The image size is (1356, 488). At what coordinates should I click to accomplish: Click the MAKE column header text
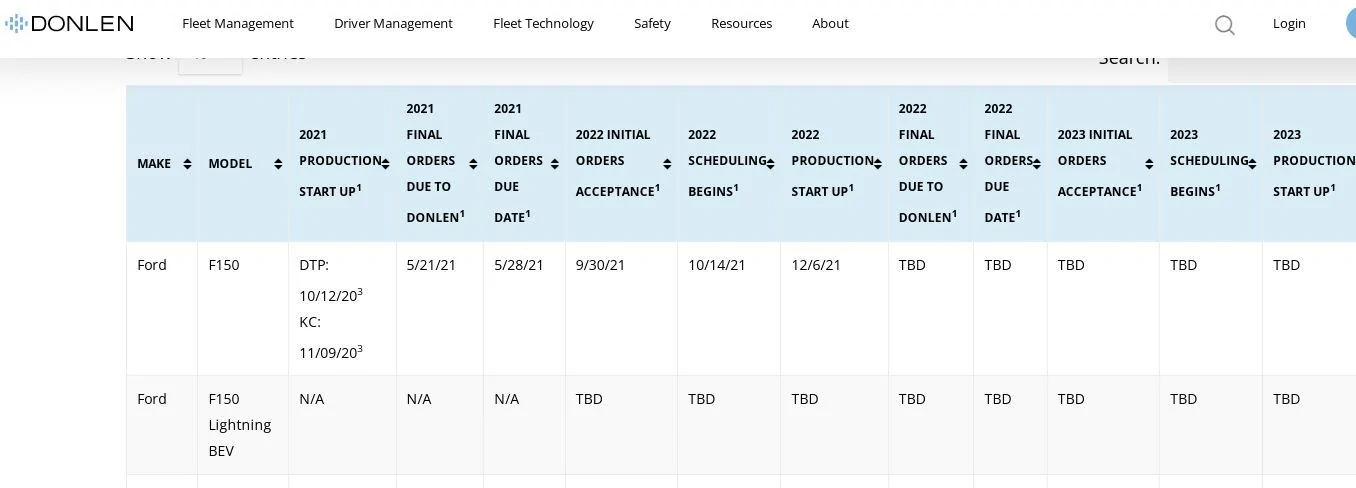154,164
